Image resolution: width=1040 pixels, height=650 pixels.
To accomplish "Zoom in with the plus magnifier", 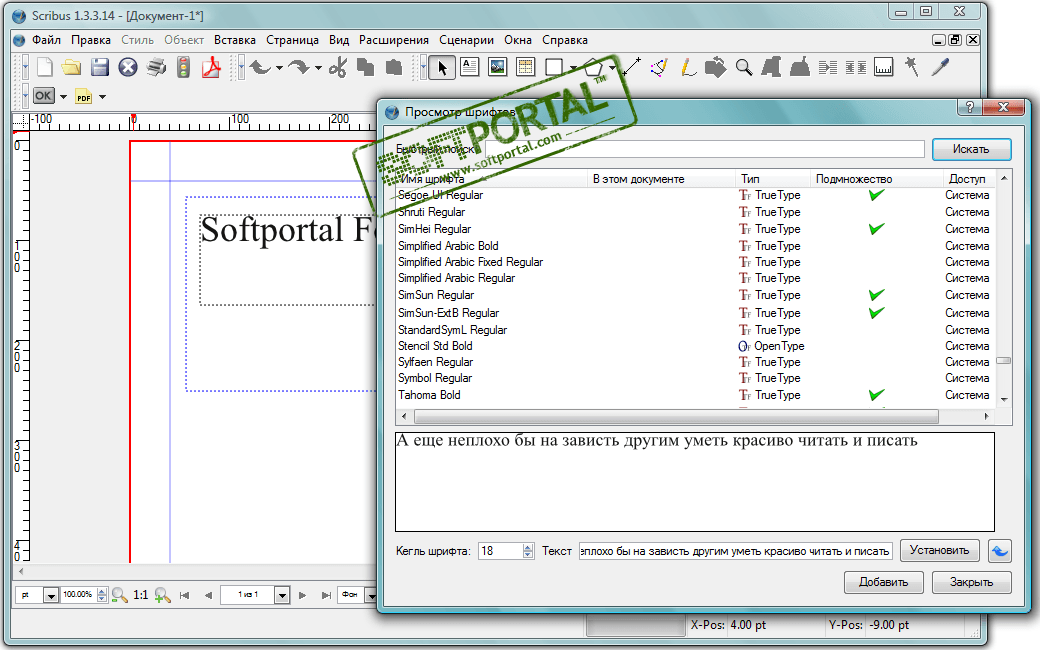I will [162, 595].
